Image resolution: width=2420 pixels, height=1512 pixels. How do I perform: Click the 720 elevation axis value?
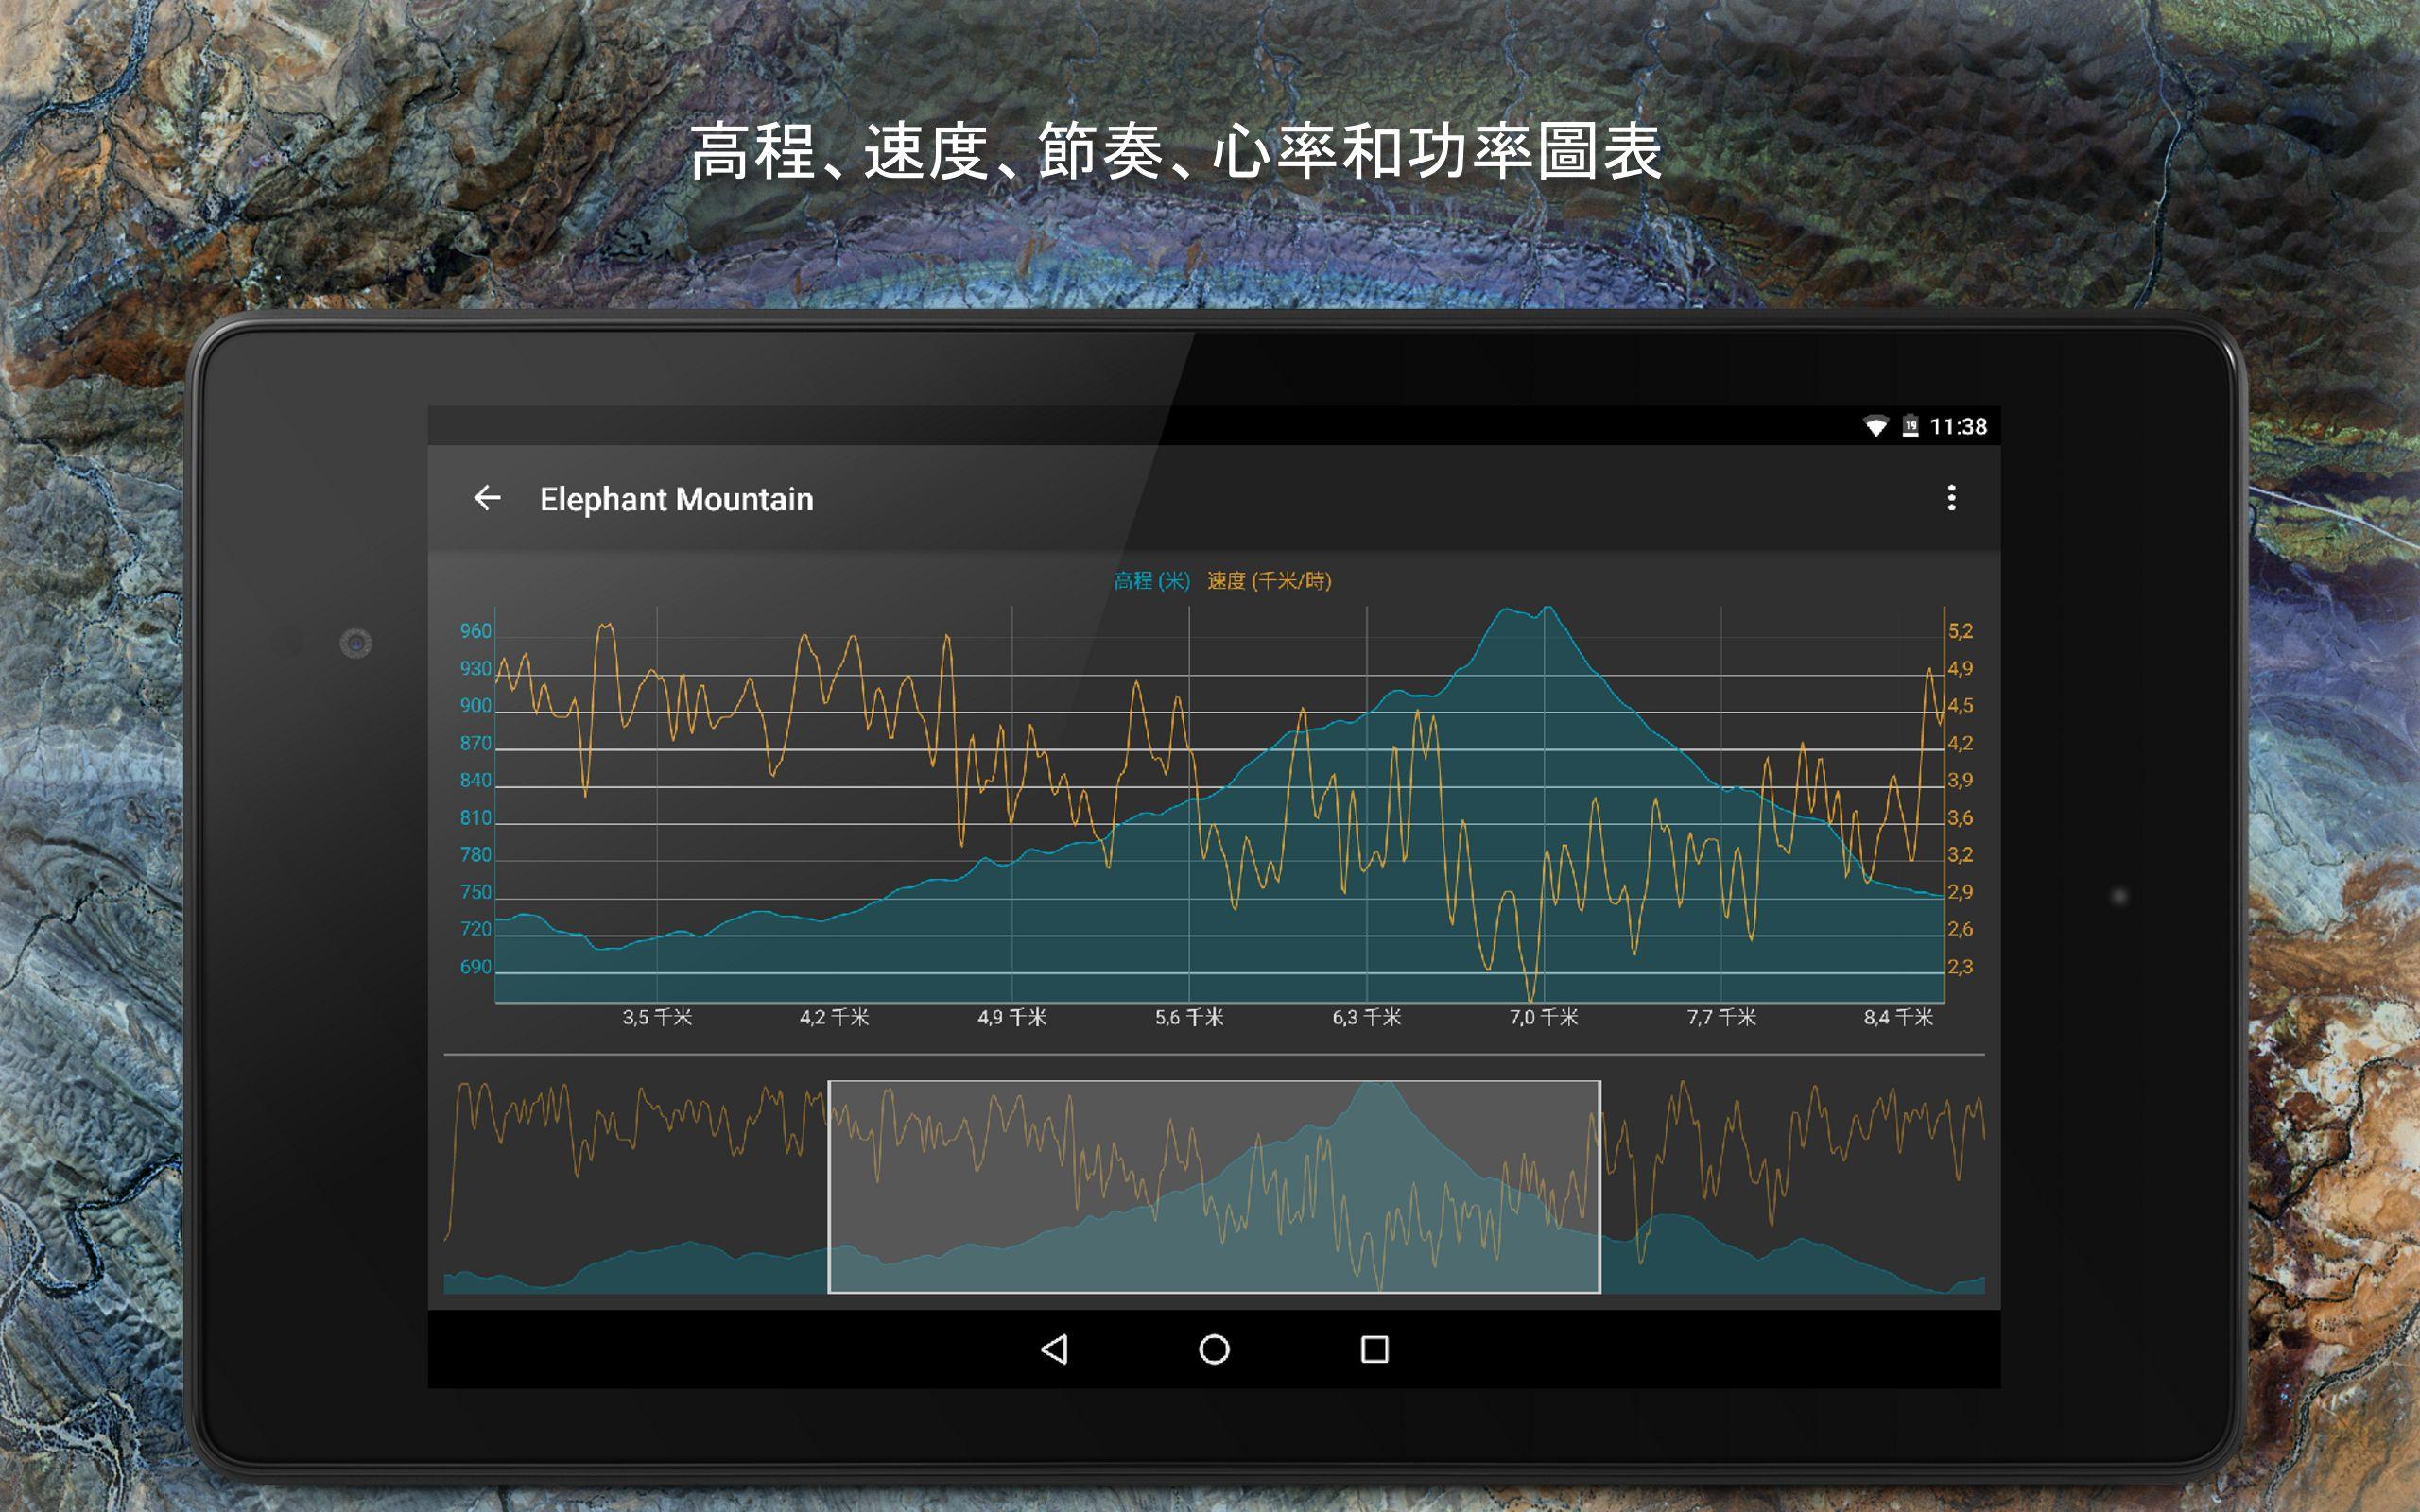(476, 929)
